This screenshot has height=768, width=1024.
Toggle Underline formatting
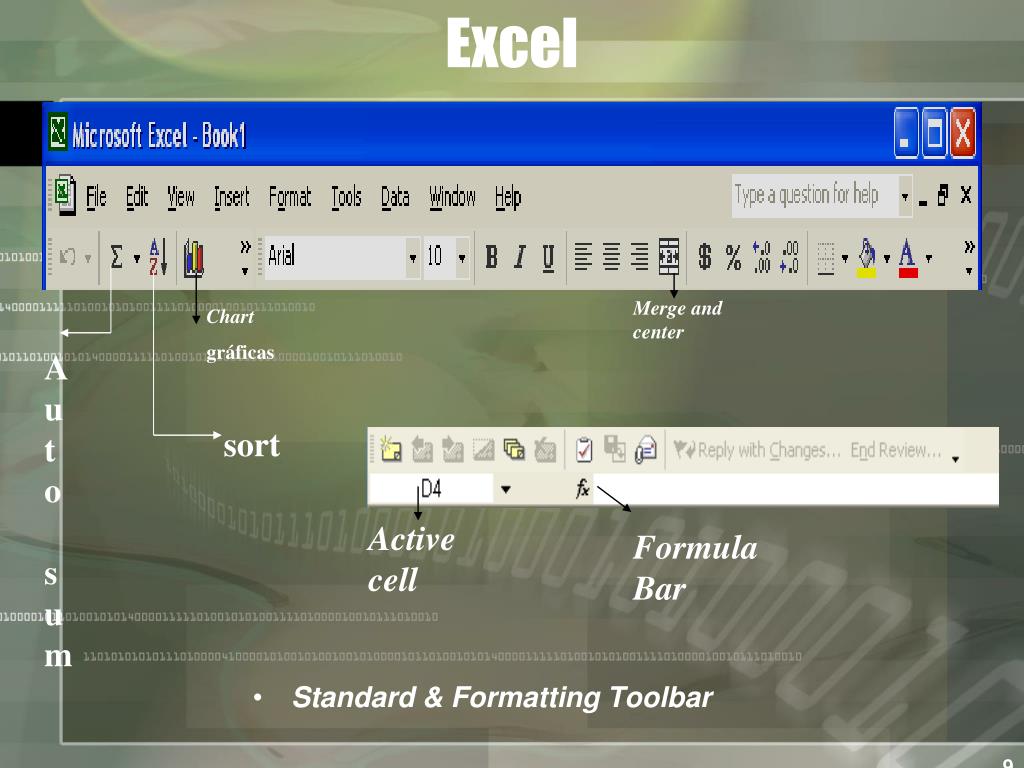548,257
